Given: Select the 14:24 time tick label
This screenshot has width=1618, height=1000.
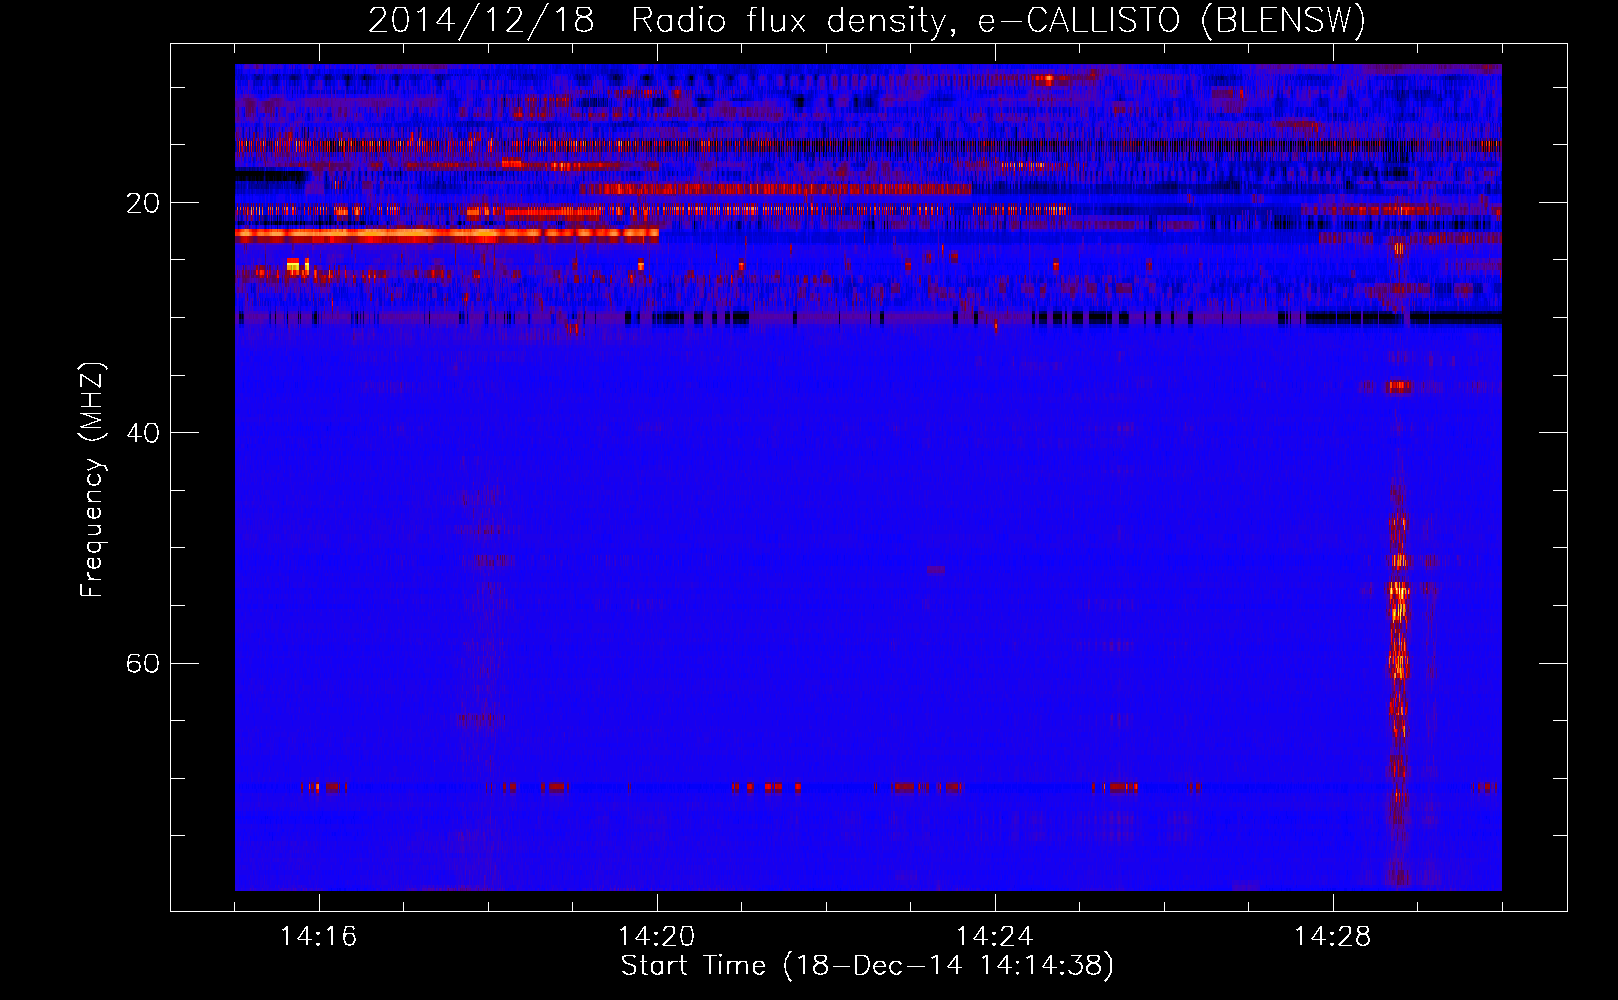Looking at the screenshot, I should (x=995, y=936).
